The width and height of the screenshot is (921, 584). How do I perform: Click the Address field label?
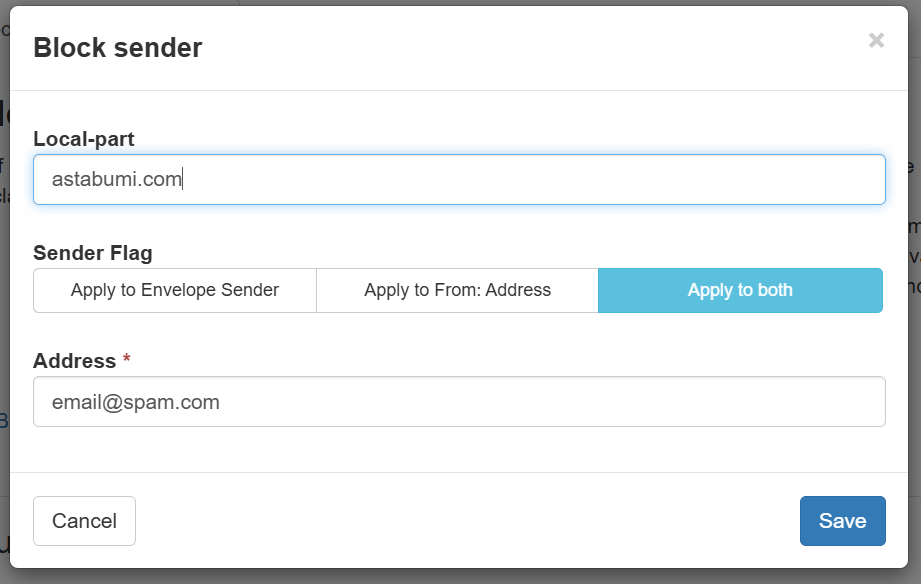74,361
